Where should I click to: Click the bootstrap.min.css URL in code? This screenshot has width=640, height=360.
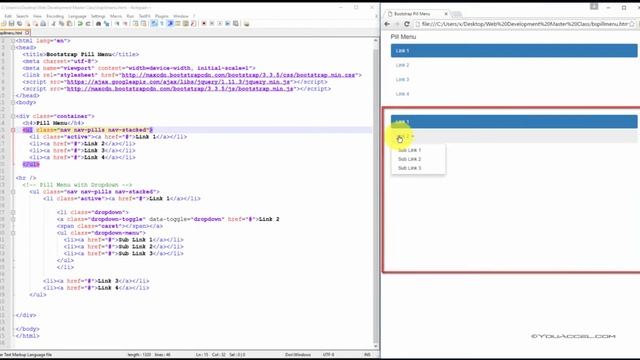coord(238,75)
